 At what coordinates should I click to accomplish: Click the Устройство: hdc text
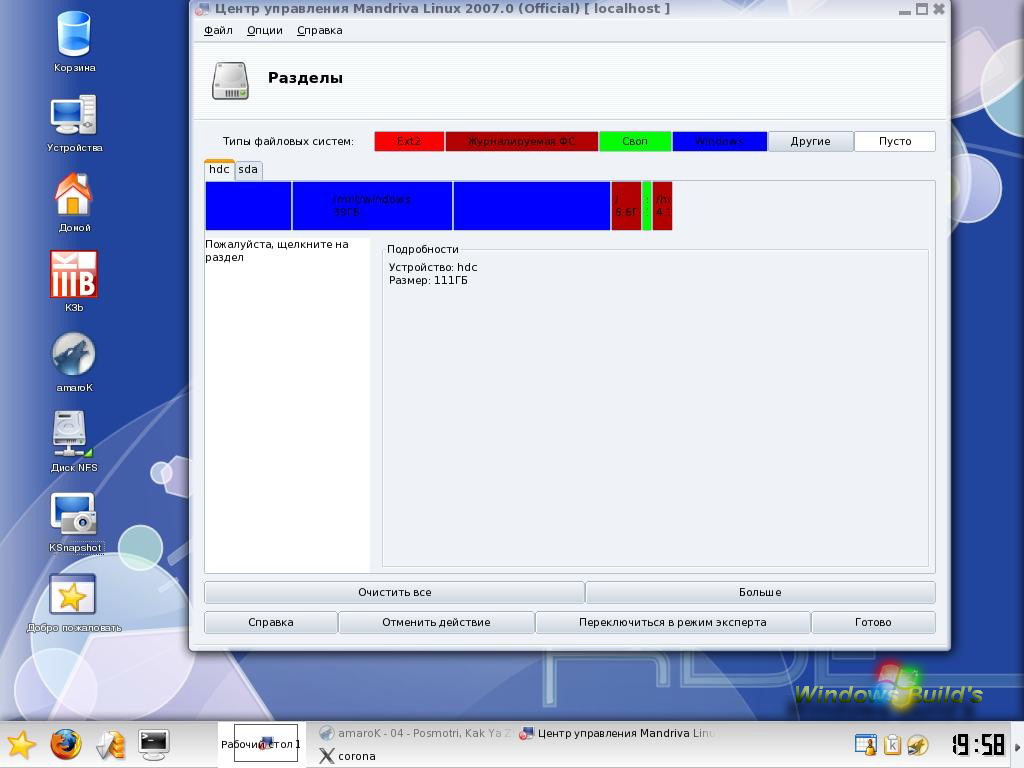pos(433,267)
